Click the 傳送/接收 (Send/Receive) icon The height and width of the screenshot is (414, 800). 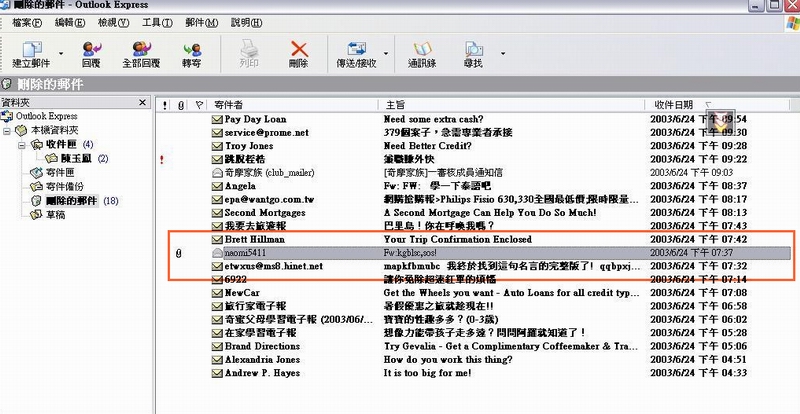358,53
